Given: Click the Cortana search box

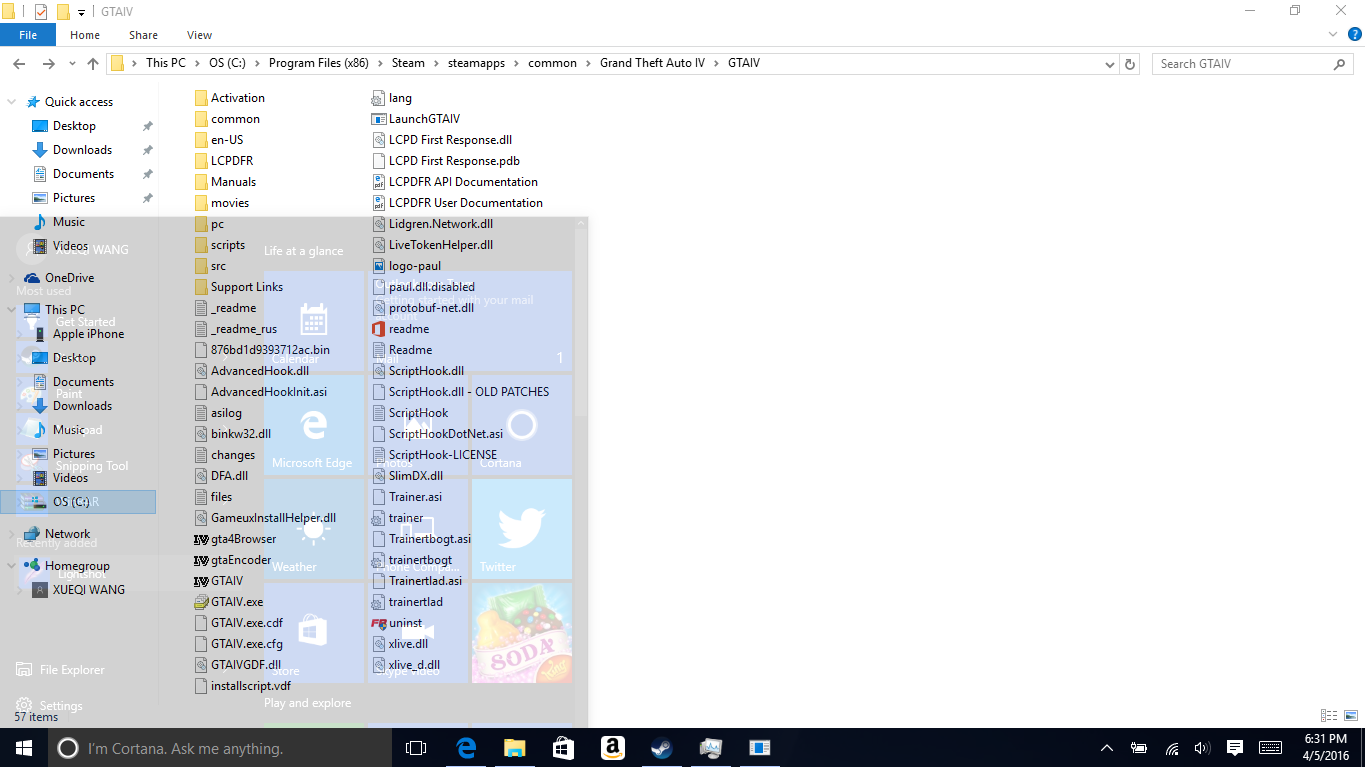Looking at the screenshot, I should coord(220,748).
